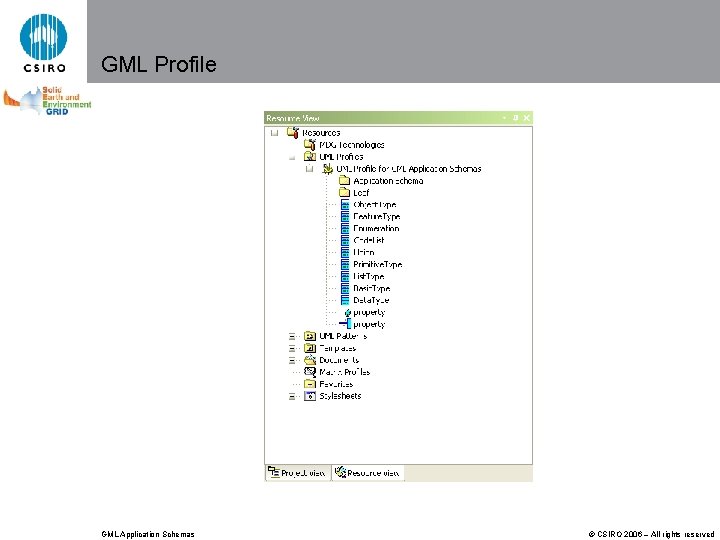720x540 pixels.
Task: Click the Documents open-folder icon
Action: pos(310,360)
